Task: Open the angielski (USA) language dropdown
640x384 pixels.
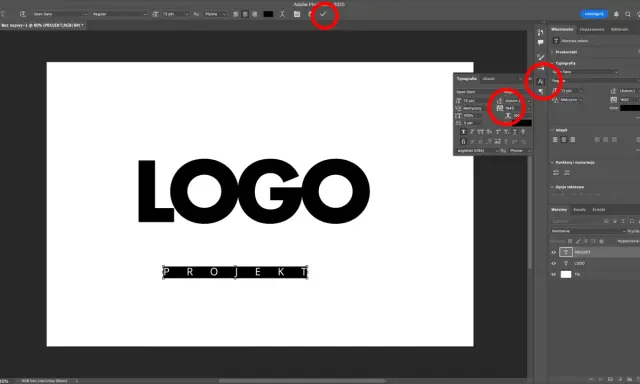Action: point(477,151)
